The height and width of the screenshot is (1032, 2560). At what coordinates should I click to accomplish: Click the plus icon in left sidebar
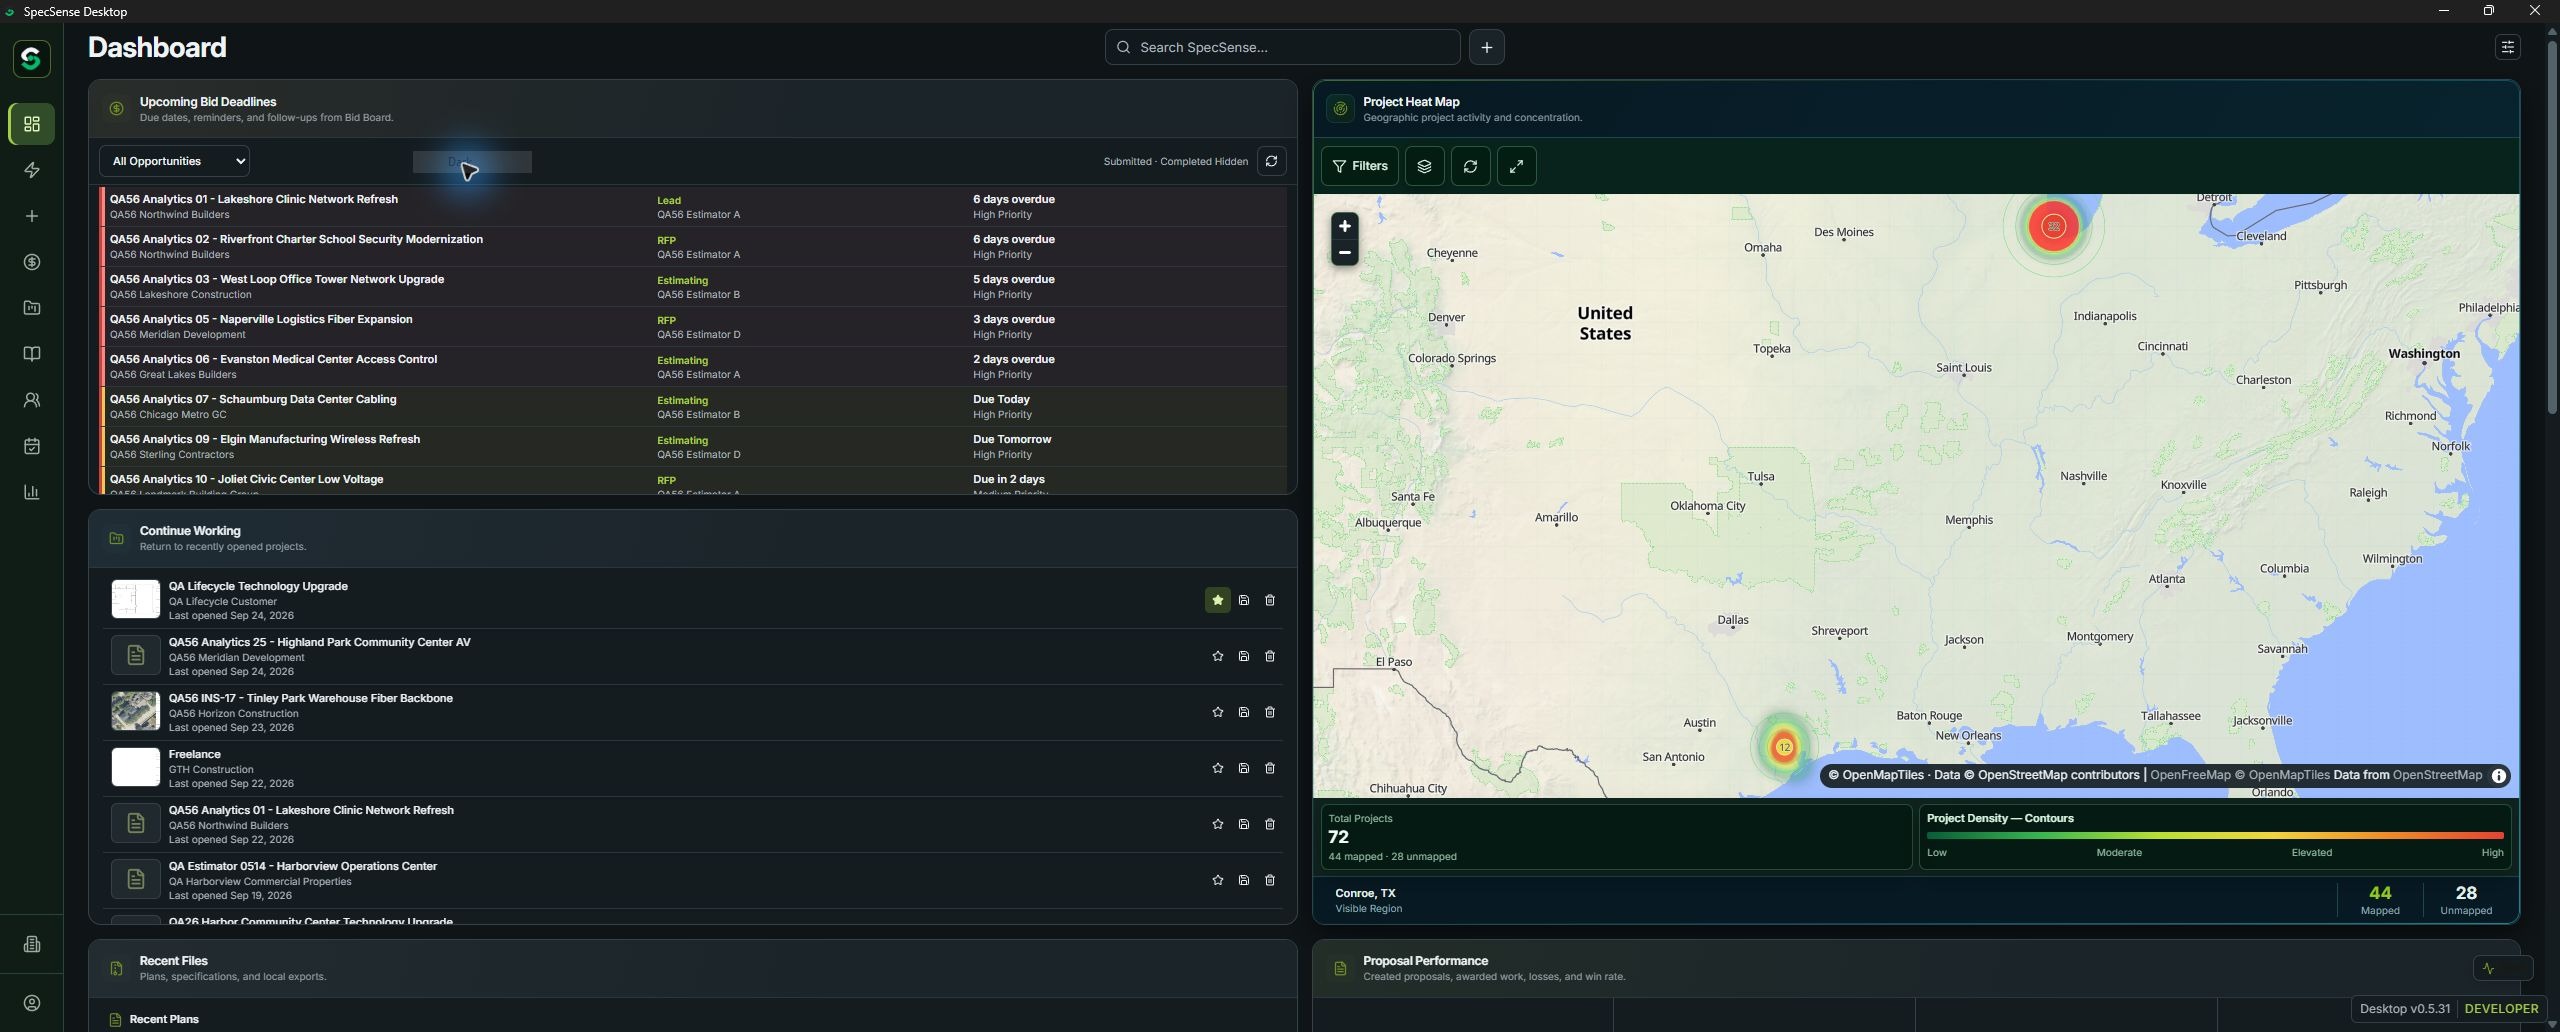(32, 216)
